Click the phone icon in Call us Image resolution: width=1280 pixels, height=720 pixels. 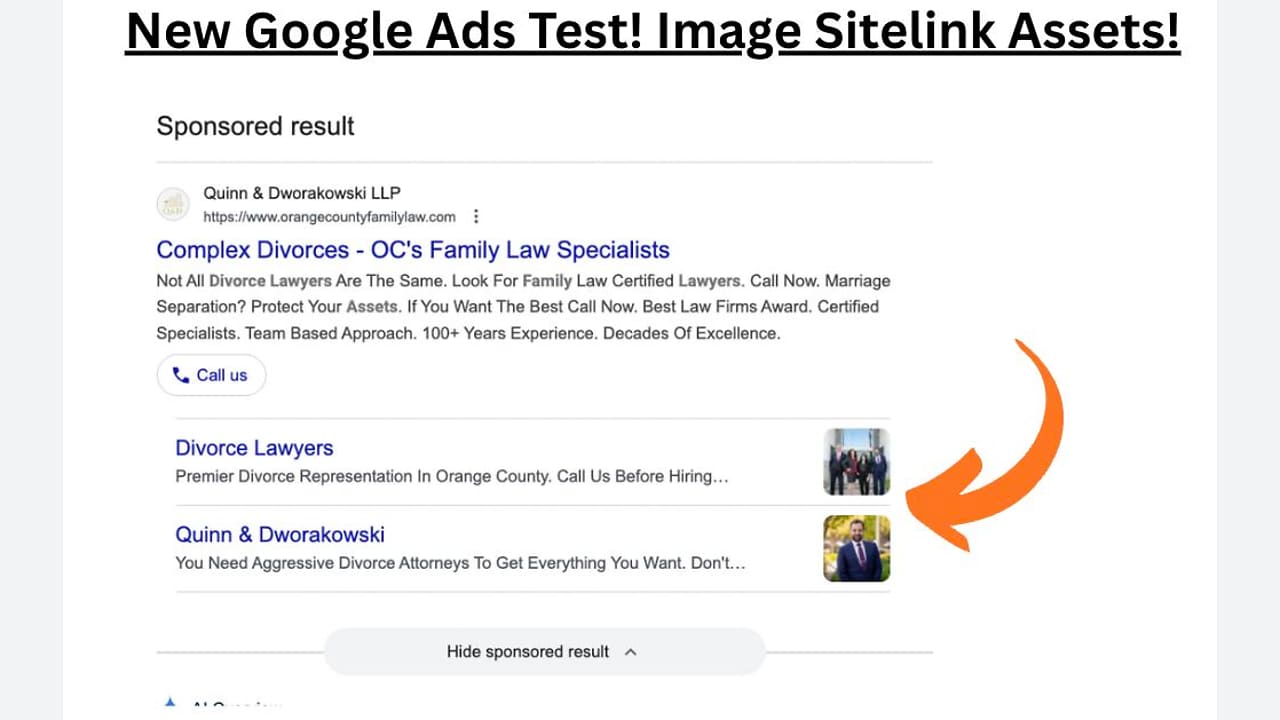[181, 375]
